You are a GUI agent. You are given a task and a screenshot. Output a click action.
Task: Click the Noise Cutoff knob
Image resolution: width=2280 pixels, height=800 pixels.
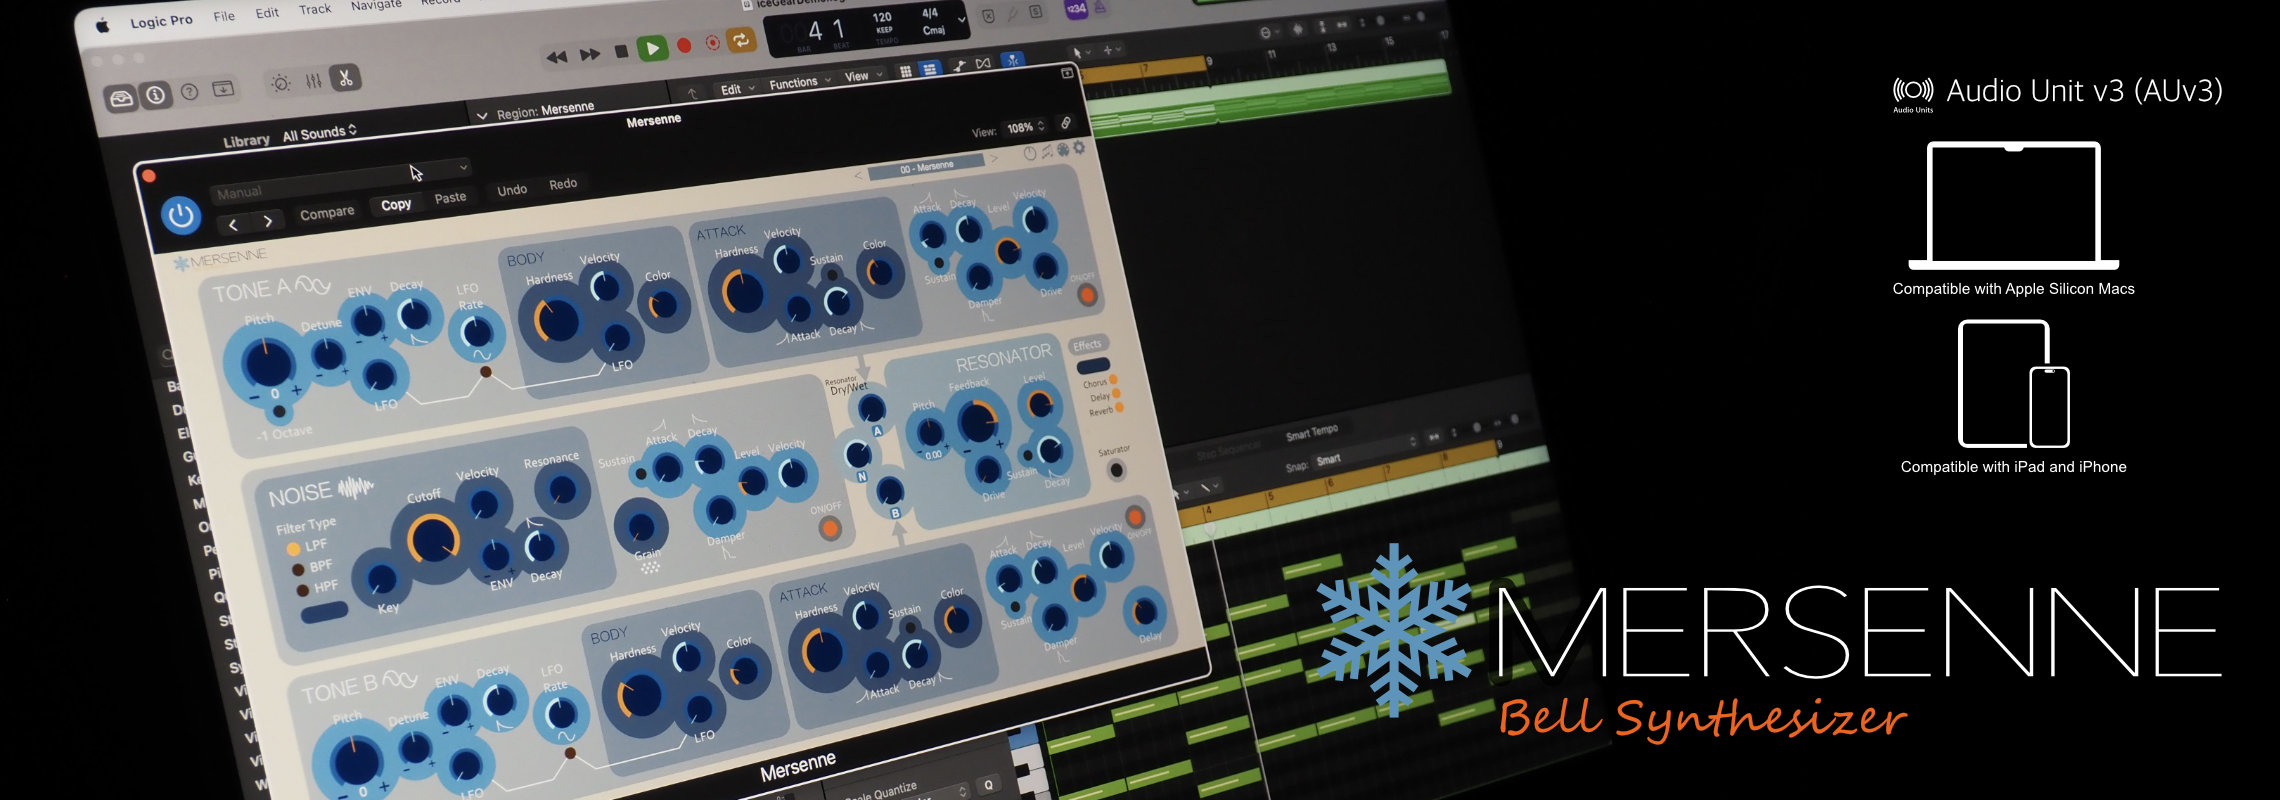tap(433, 540)
